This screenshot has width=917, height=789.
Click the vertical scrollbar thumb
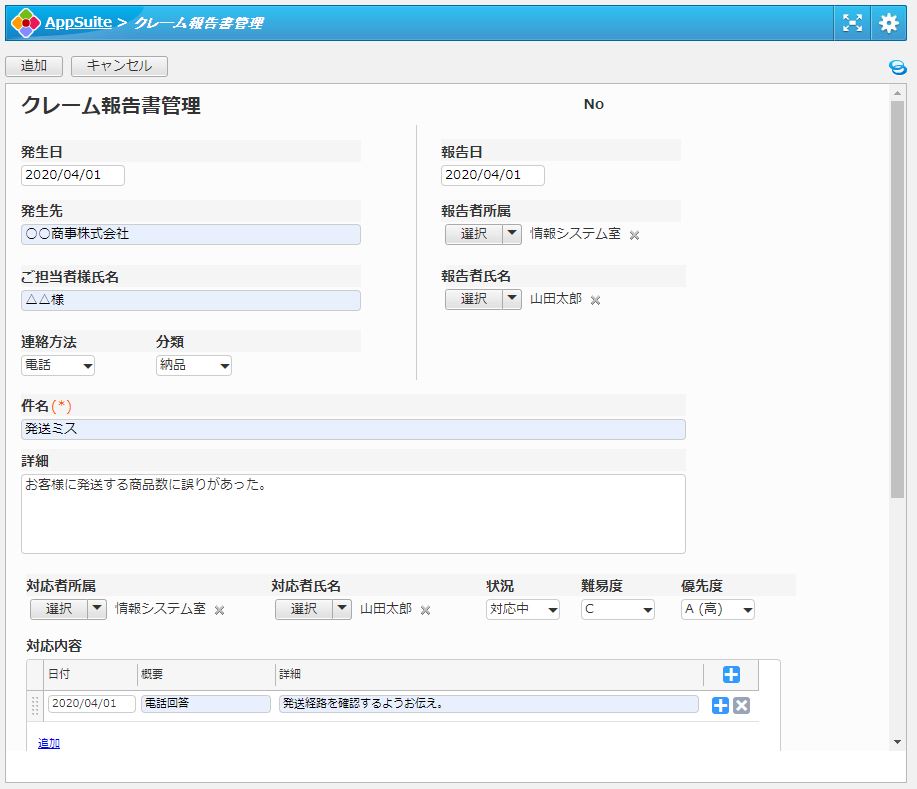point(897,300)
